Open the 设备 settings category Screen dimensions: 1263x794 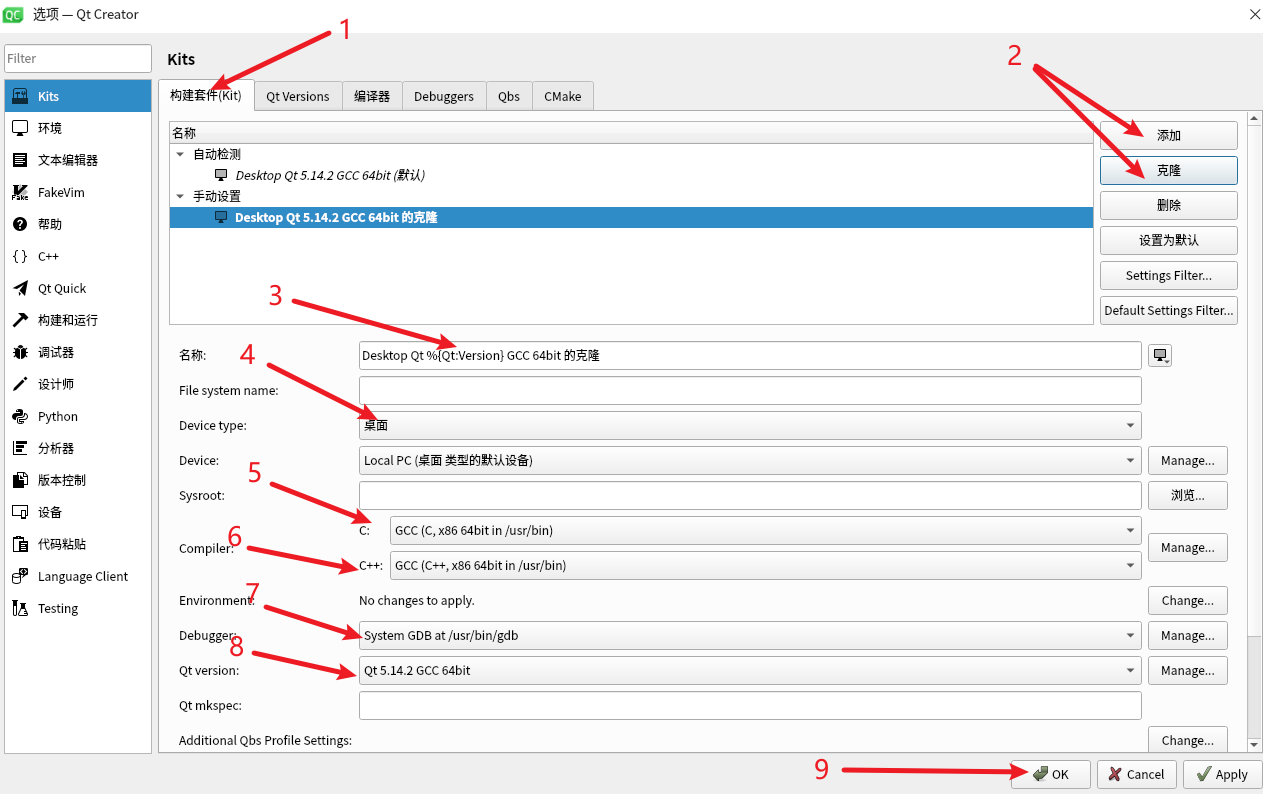coord(78,512)
